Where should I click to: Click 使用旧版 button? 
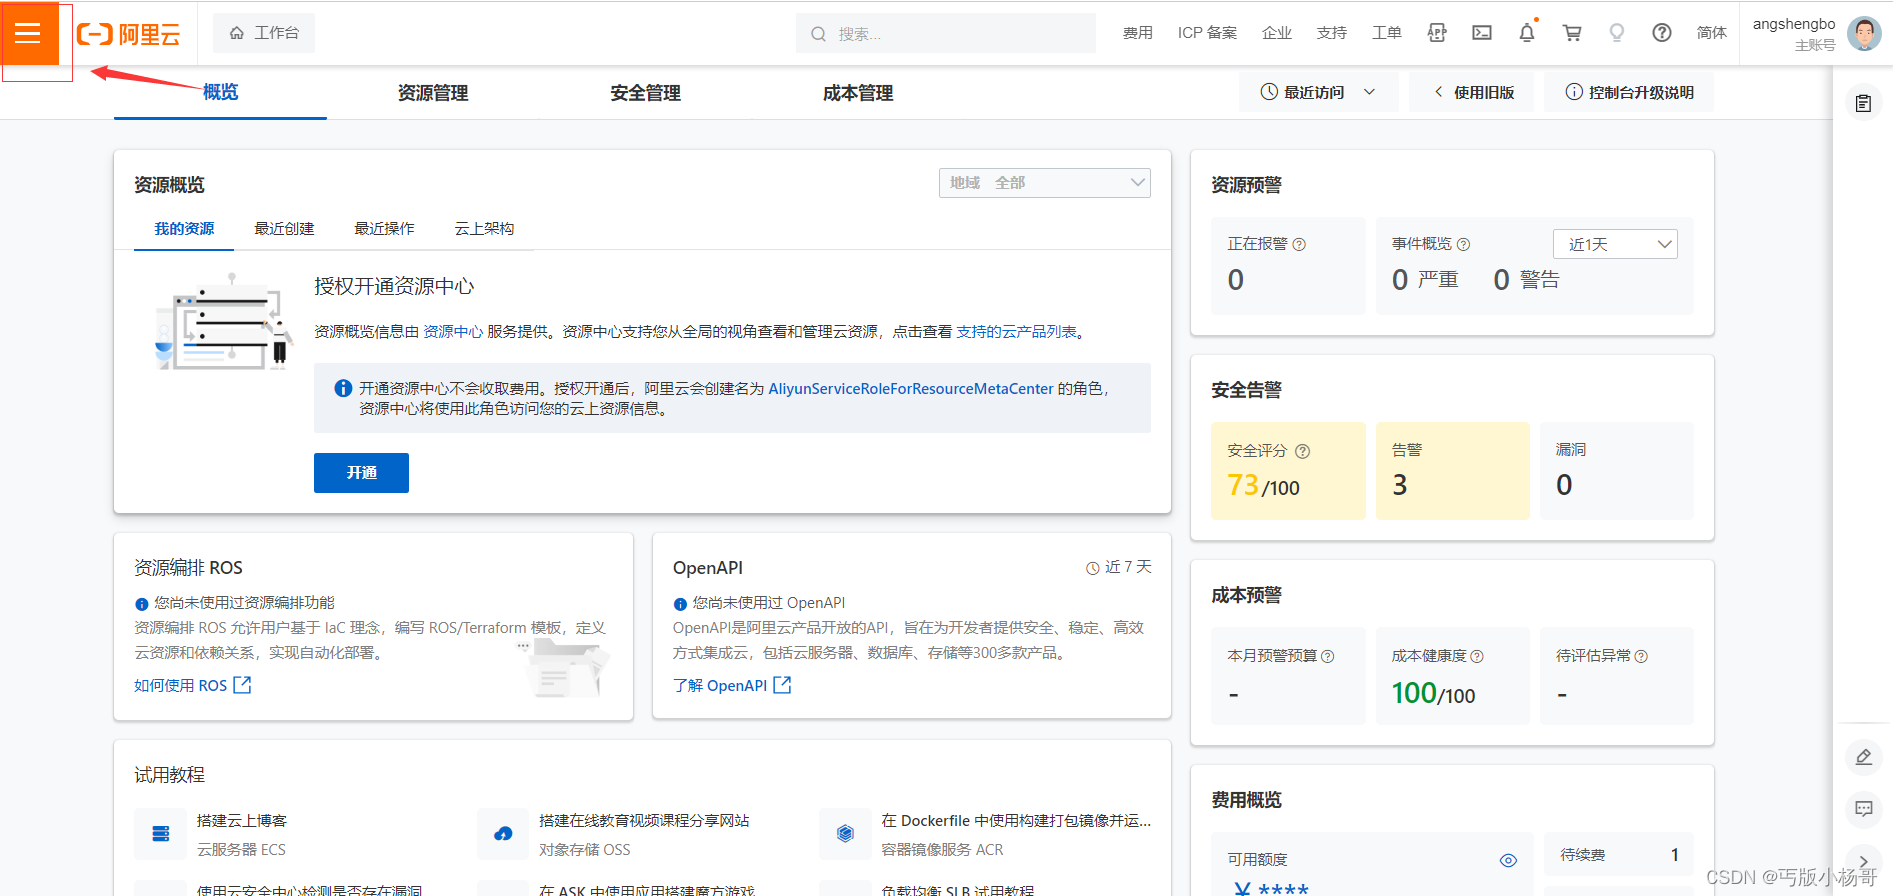tap(1472, 92)
